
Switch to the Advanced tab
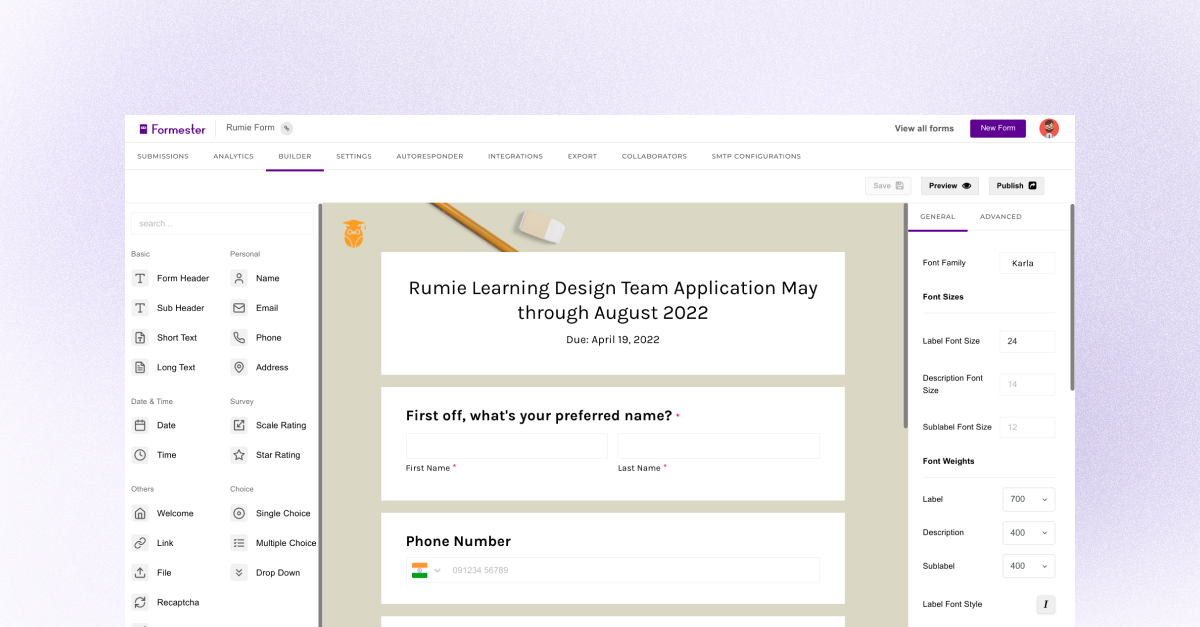[1000, 216]
